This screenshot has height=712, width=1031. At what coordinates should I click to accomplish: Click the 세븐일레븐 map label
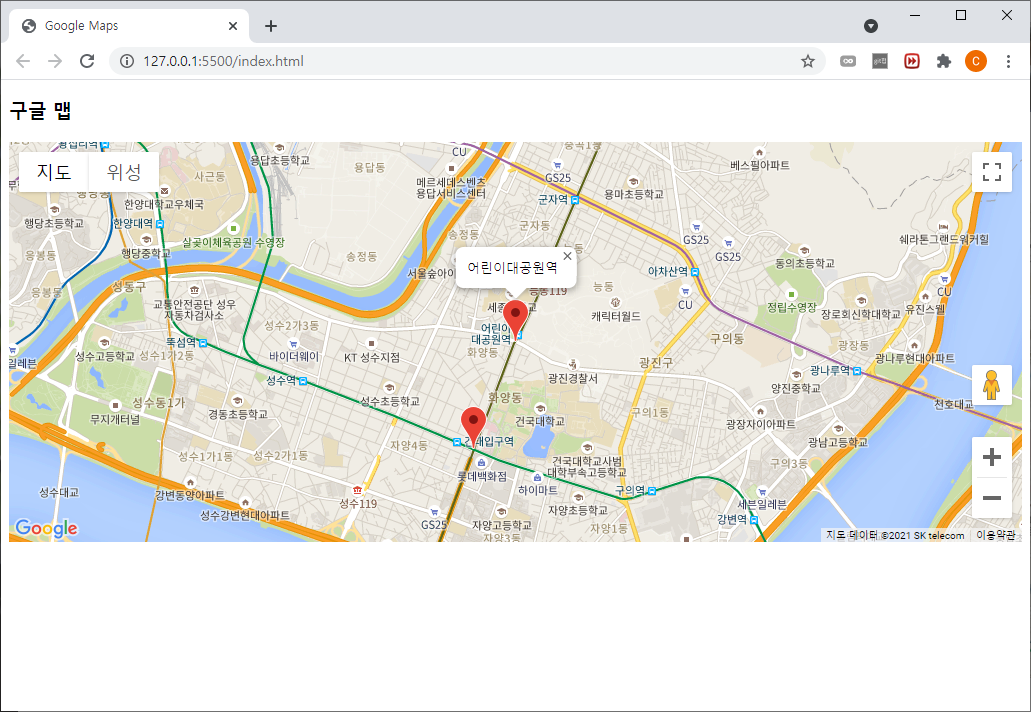(761, 505)
